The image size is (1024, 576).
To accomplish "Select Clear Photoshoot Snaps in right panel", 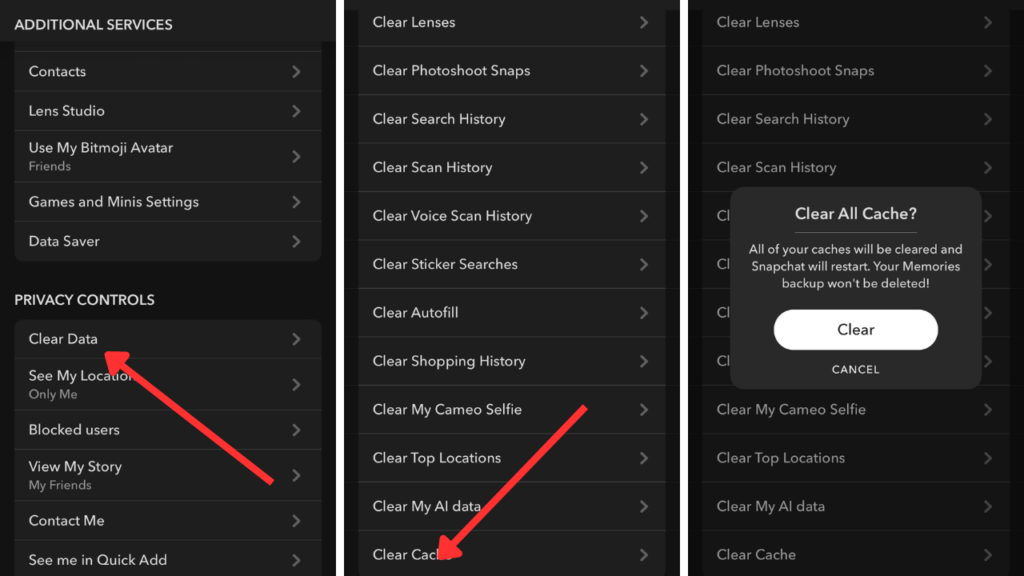I will point(856,71).
